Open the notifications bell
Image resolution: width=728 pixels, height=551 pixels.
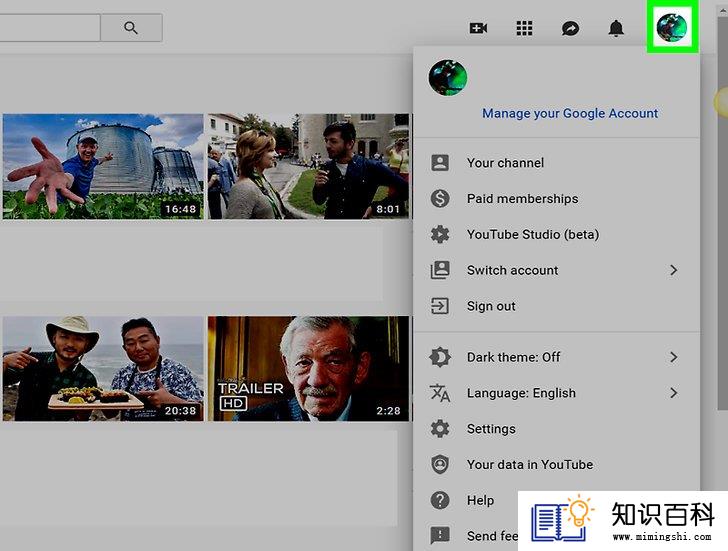pyautogui.click(x=616, y=28)
